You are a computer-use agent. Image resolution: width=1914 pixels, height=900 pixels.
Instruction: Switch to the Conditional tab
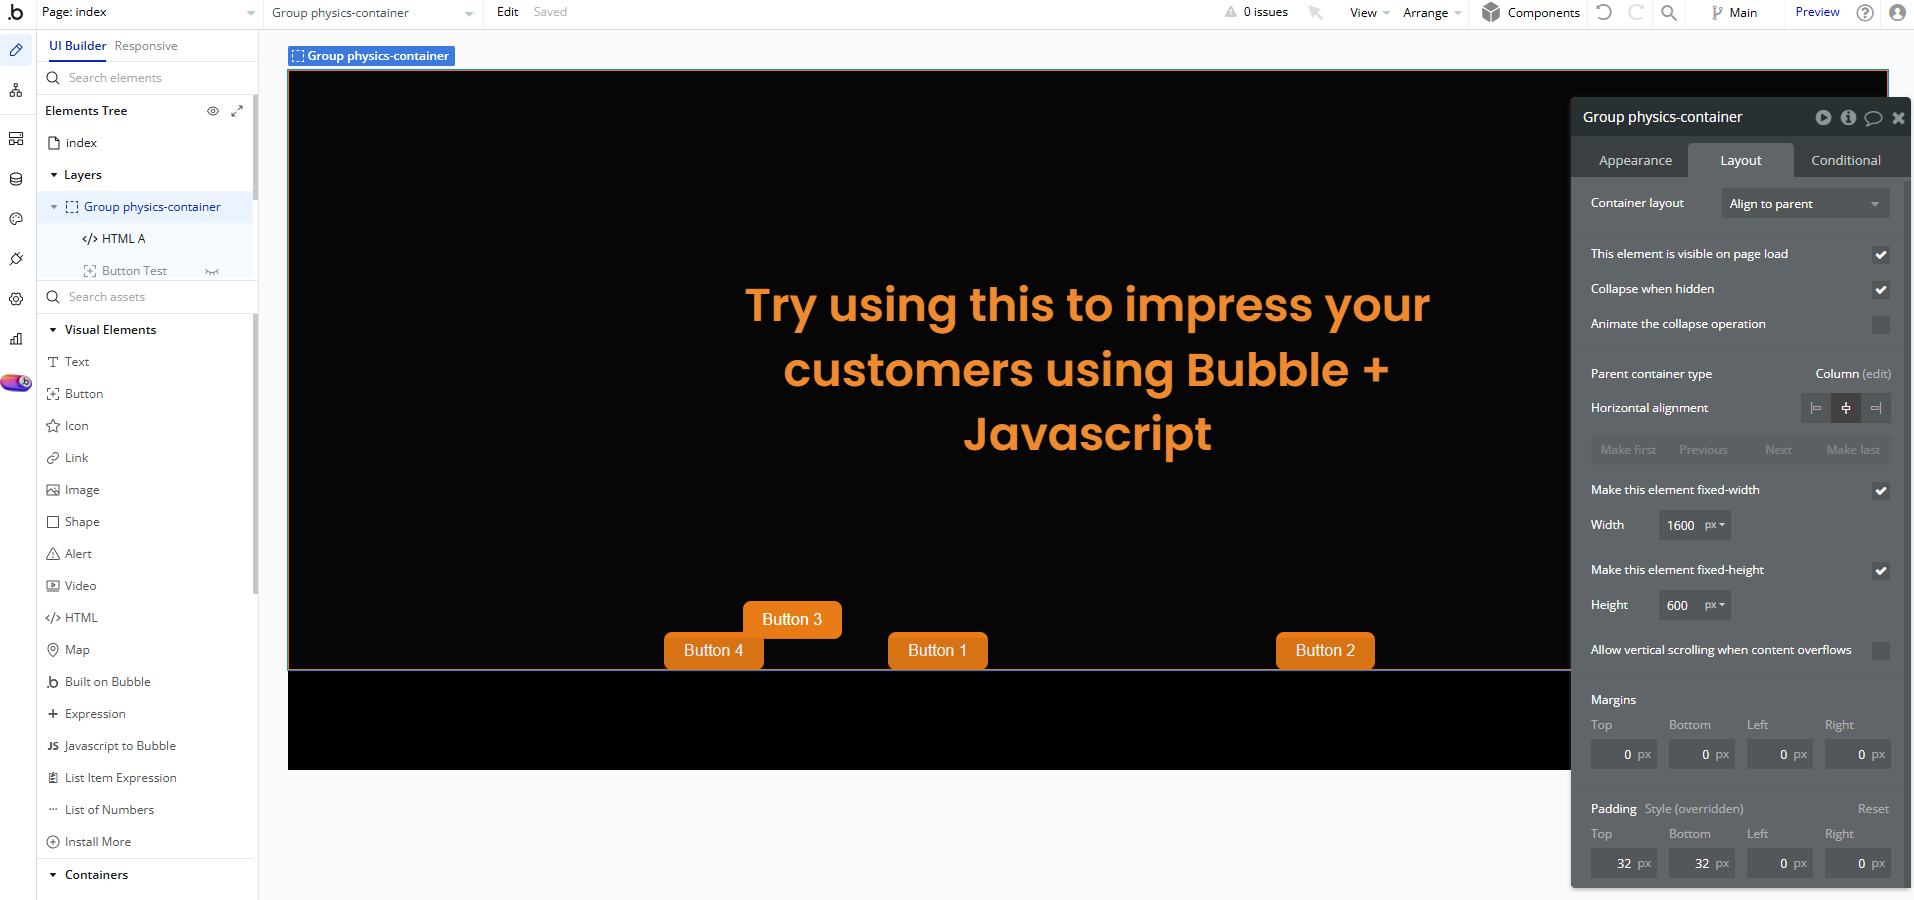[x=1846, y=160]
